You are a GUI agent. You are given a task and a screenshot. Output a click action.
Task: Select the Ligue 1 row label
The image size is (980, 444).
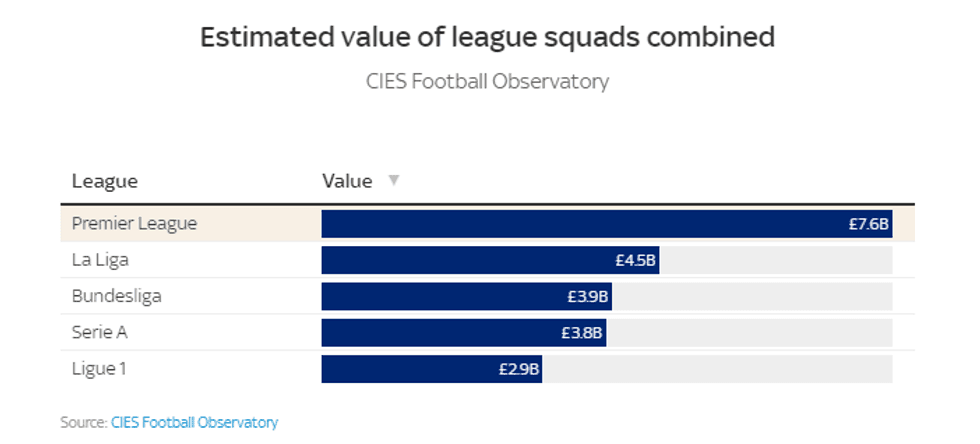(x=99, y=369)
